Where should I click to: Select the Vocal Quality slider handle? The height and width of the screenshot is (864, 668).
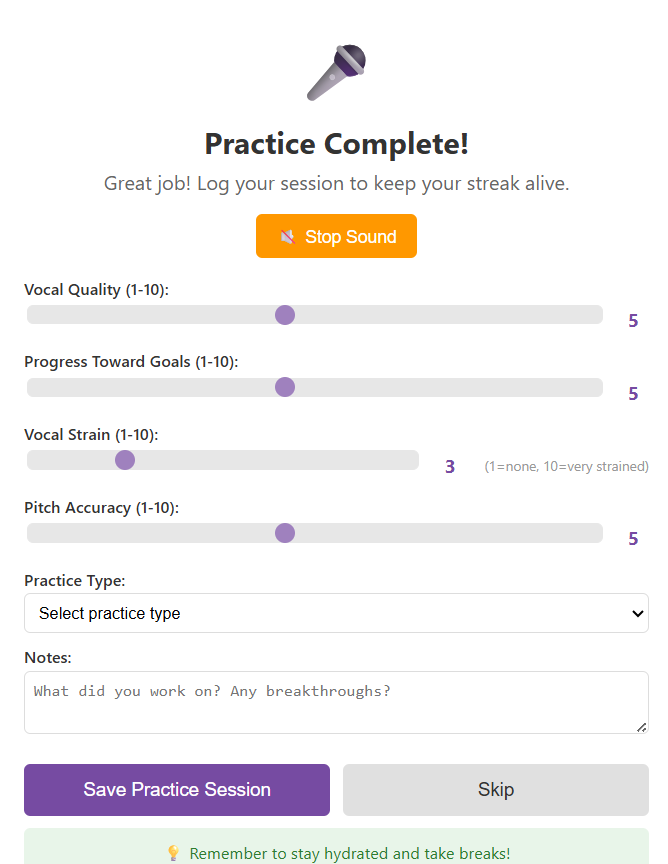point(285,314)
